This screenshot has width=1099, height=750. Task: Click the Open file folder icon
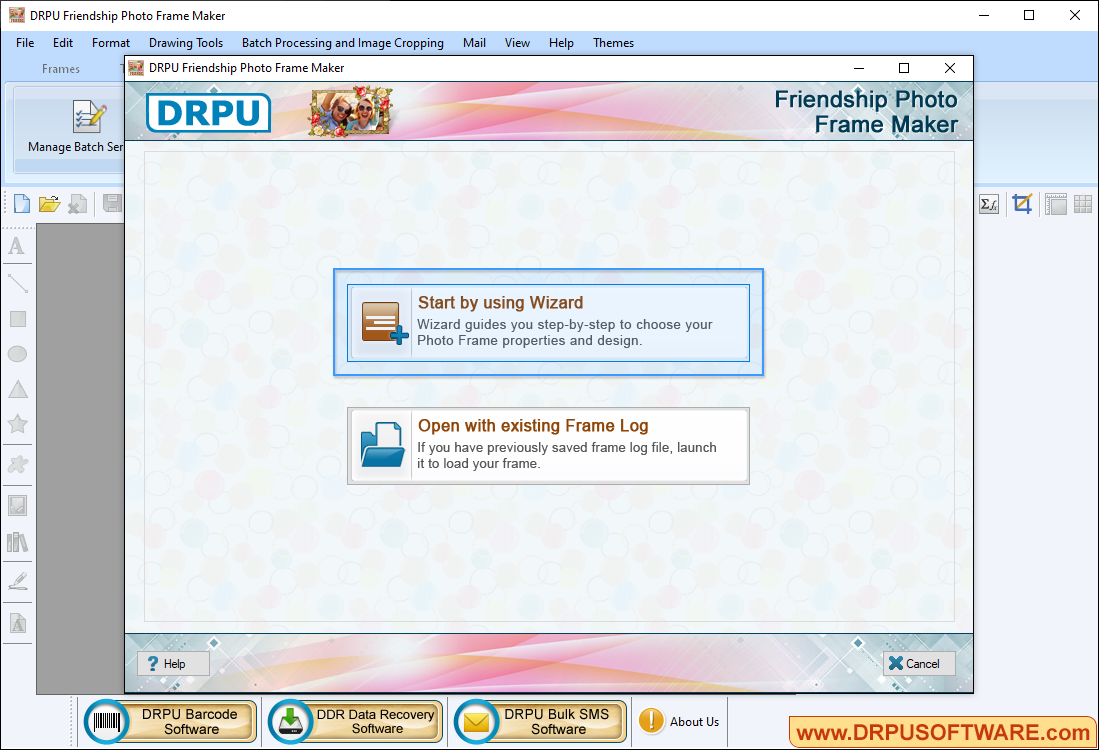(49, 203)
